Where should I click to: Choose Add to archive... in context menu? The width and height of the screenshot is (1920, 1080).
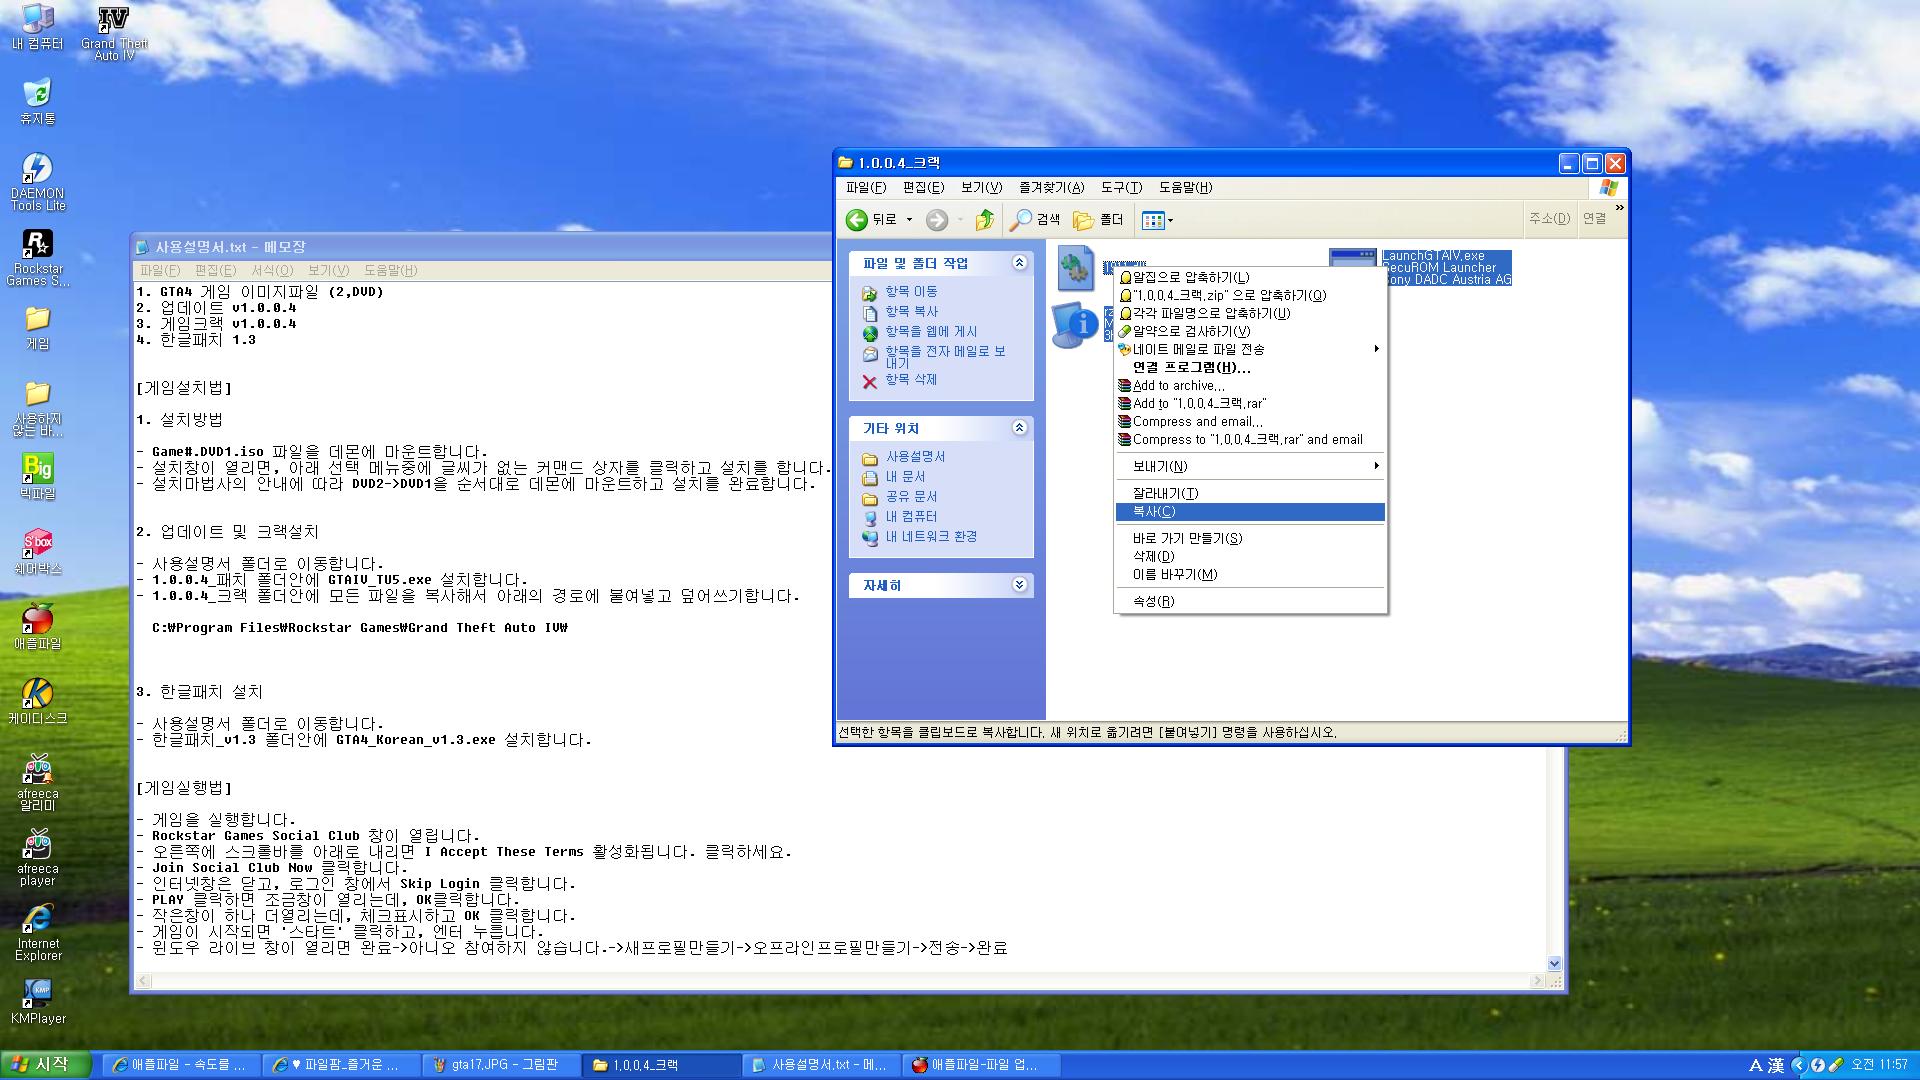pyautogui.click(x=1250, y=386)
